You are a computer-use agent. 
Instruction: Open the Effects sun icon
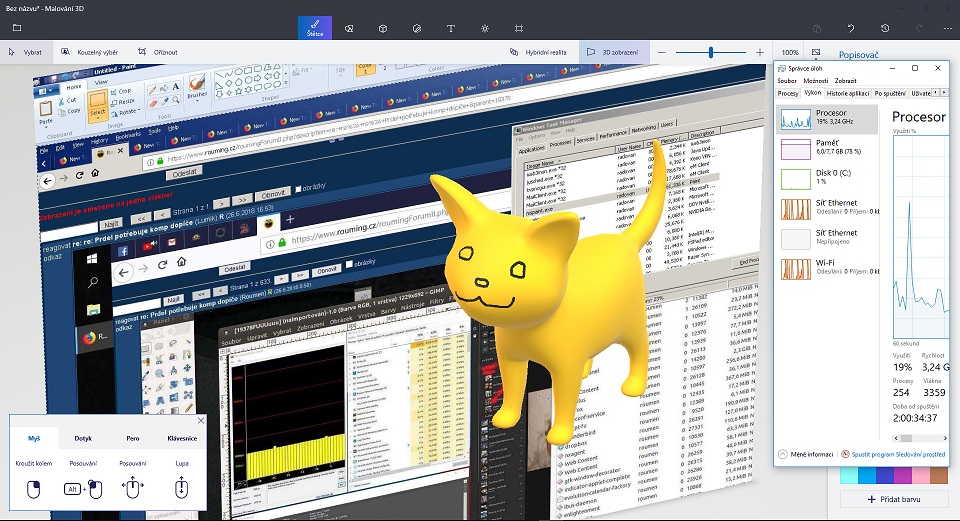click(x=485, y=28)
